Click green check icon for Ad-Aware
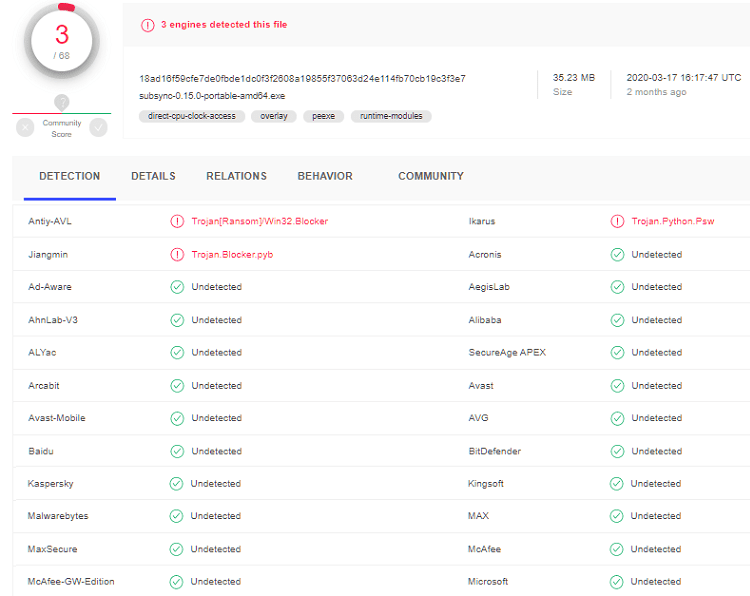Screen dimensions: 750x596 (x=177, y=287)
